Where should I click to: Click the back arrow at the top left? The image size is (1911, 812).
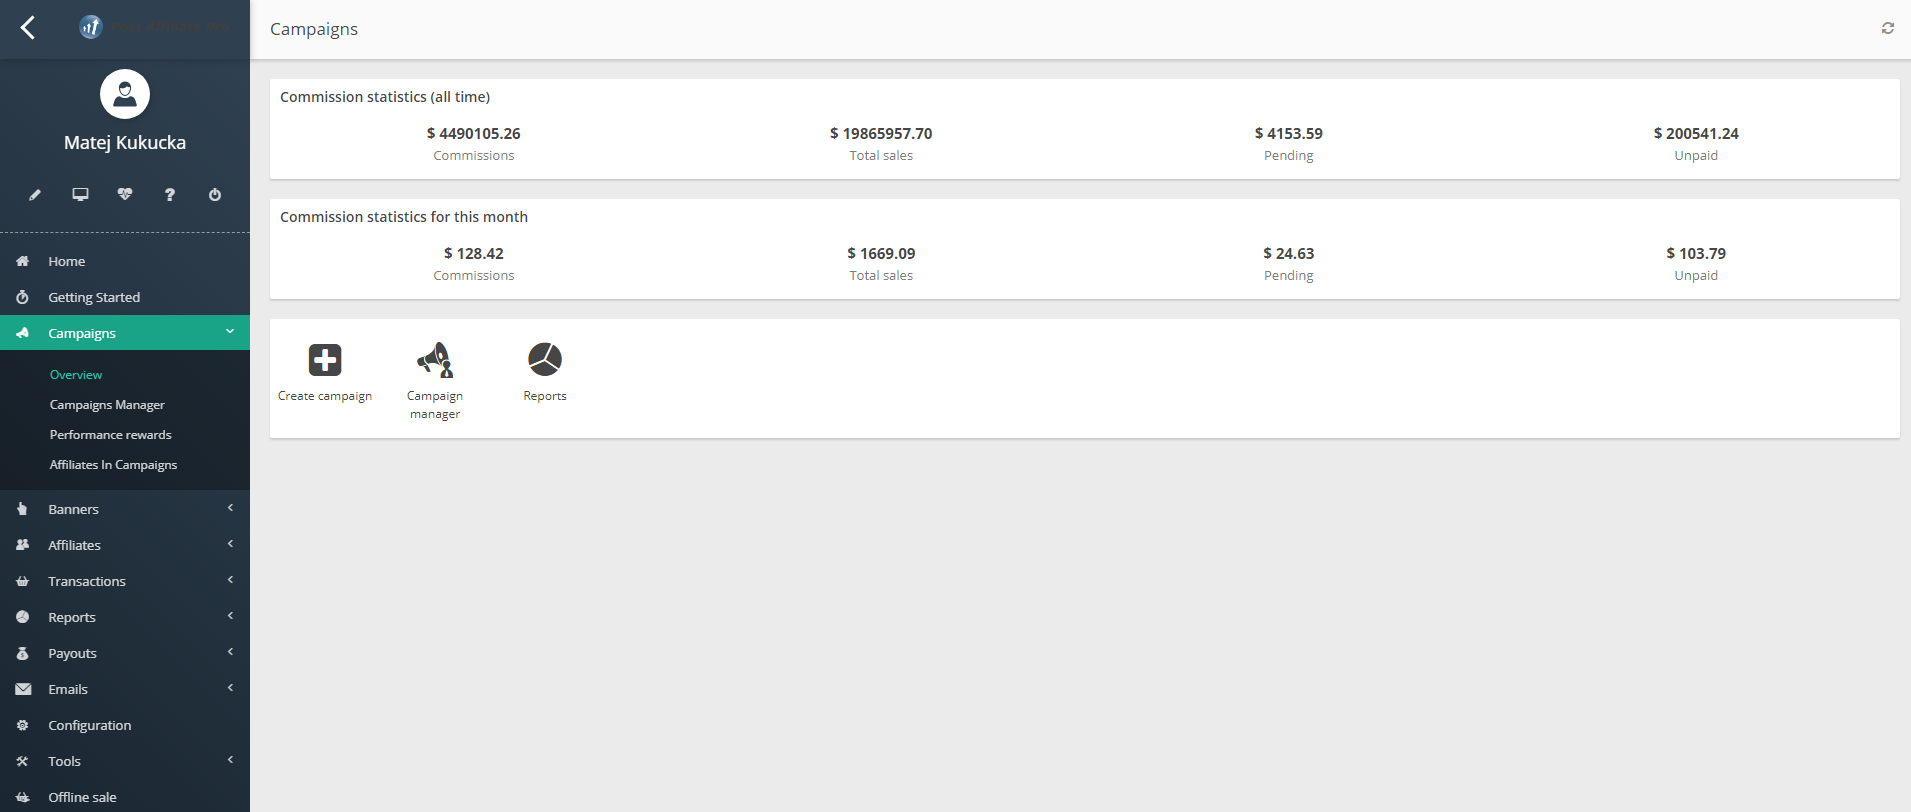point(28,28)
